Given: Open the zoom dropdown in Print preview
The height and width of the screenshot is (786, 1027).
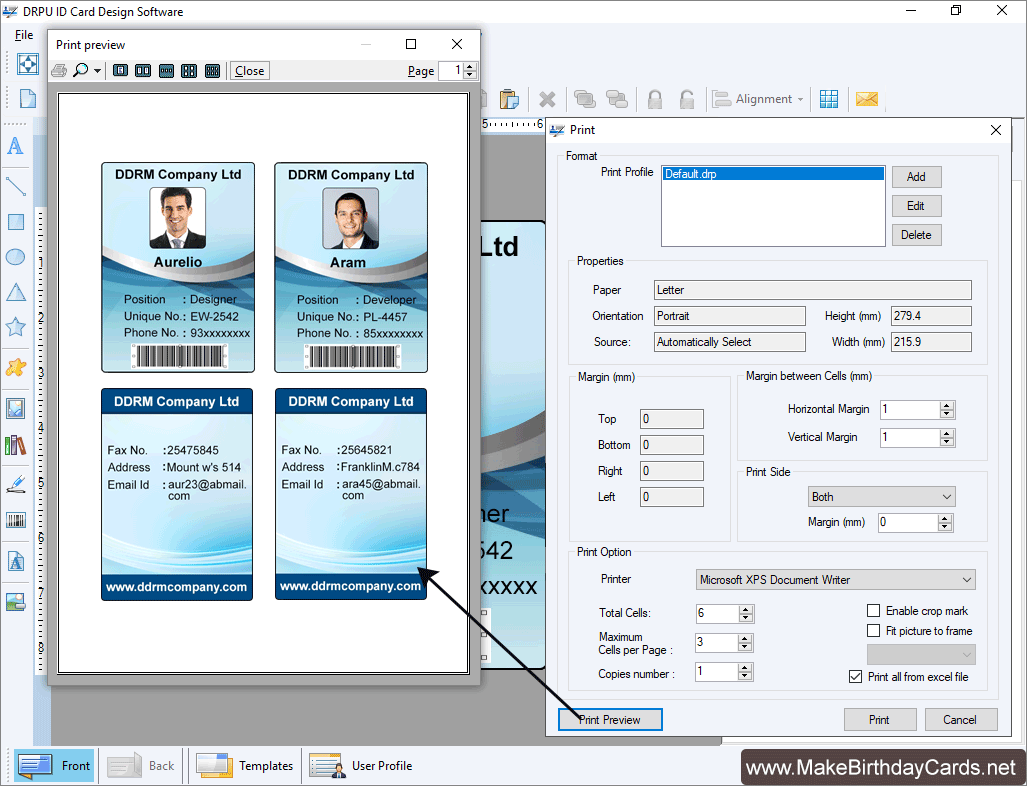Looking at the screenshot, I should click(x=99, y=70).
